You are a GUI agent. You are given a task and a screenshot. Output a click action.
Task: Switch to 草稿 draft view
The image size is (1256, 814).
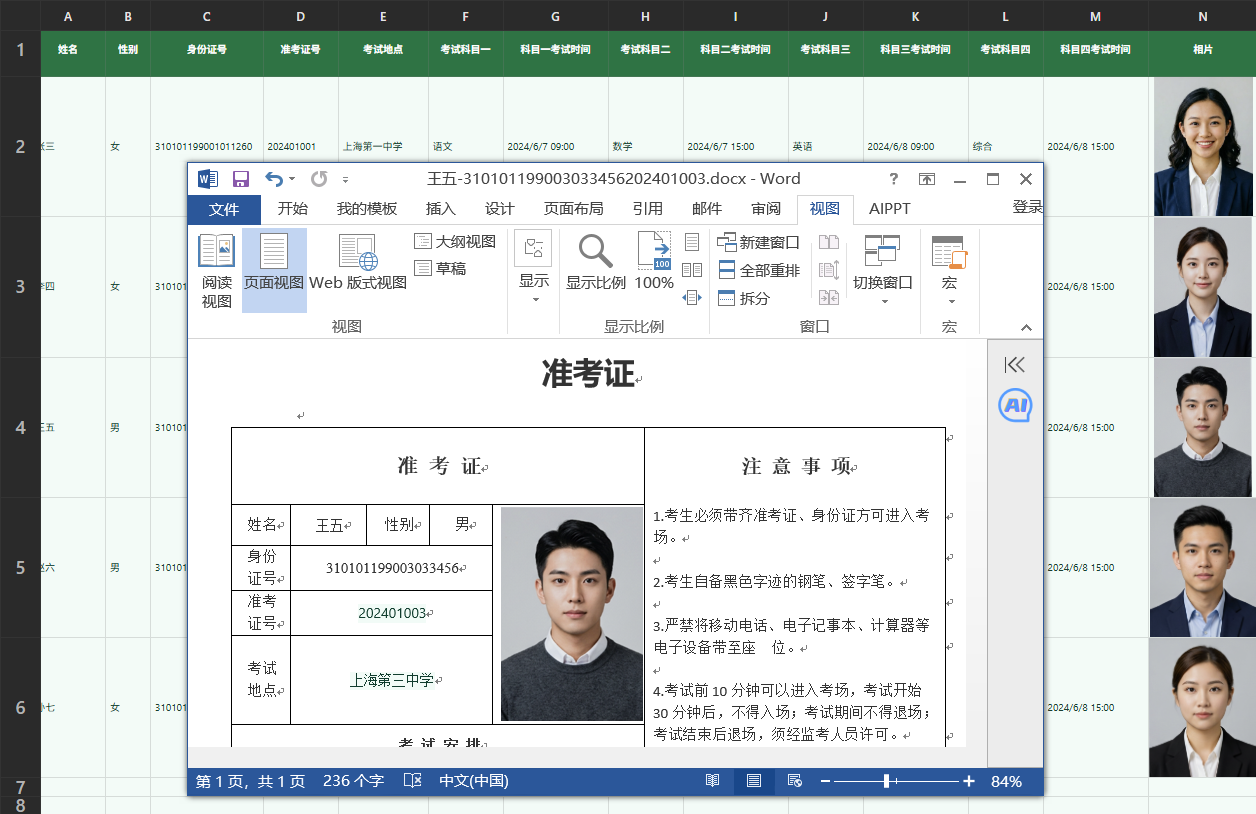point(438,267)
